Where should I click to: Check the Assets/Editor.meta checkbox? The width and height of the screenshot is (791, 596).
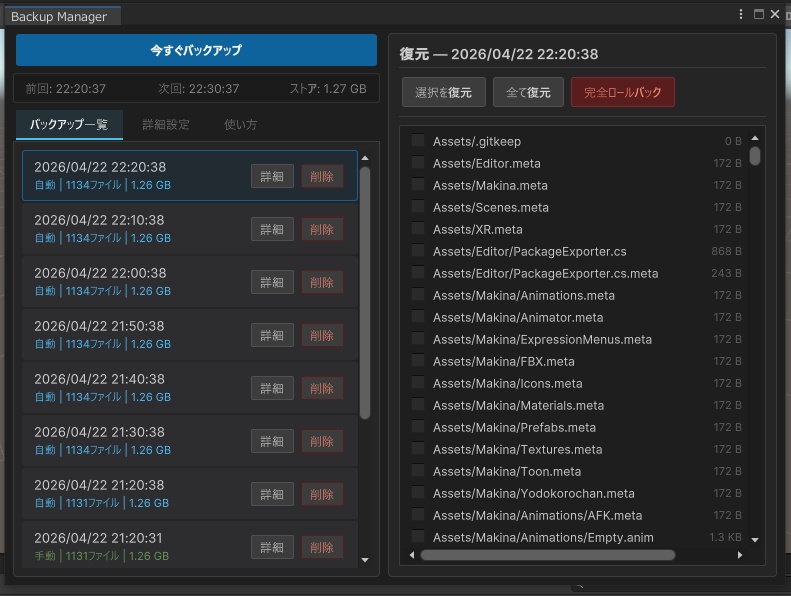click(x=418, y=162)
